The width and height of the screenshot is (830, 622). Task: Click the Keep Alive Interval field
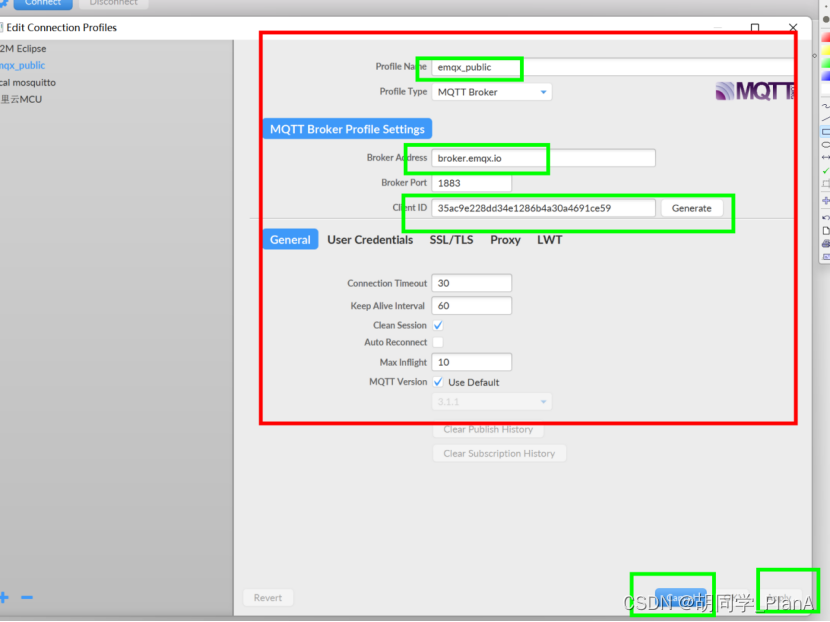(472, 305)
